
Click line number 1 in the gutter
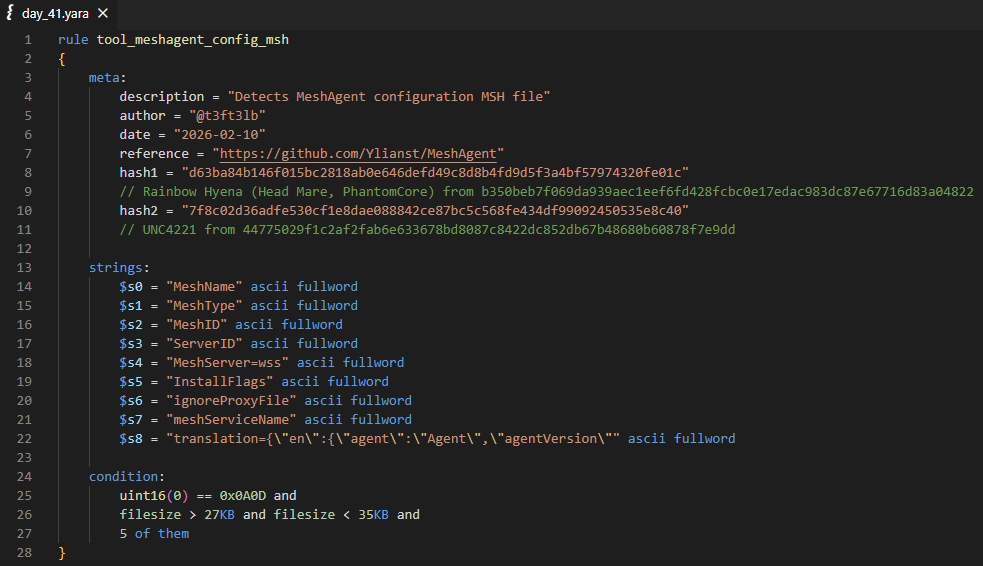coord(28,39)
